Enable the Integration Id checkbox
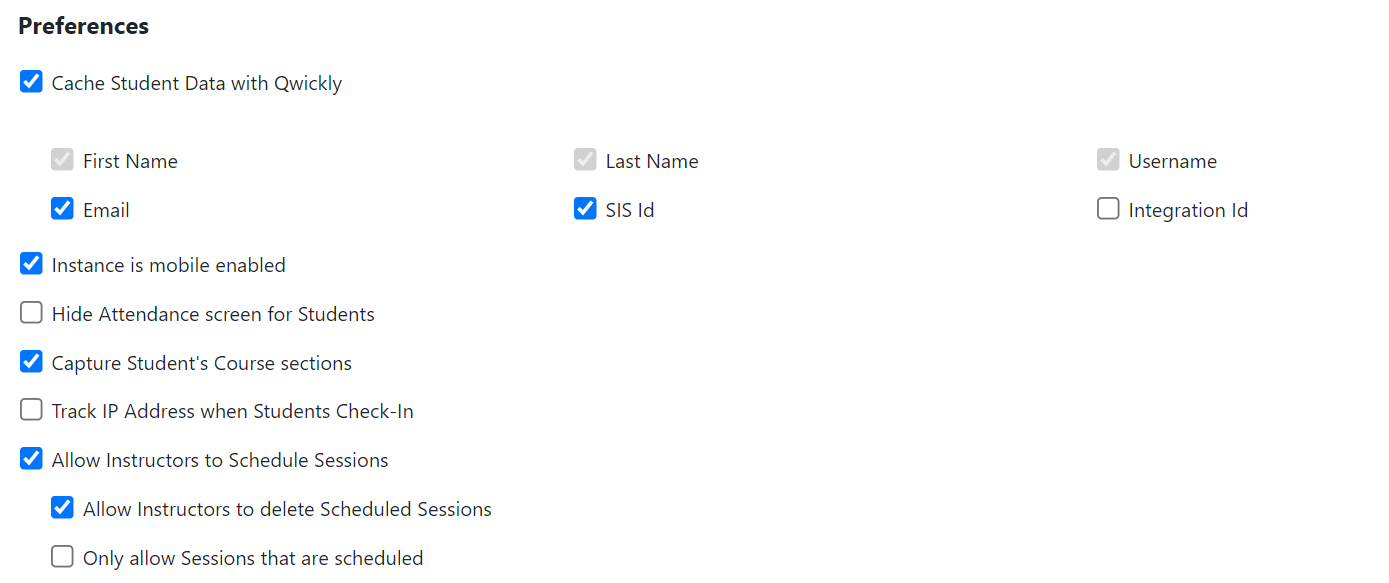 pyautogui.click(x=1108, y=209)
